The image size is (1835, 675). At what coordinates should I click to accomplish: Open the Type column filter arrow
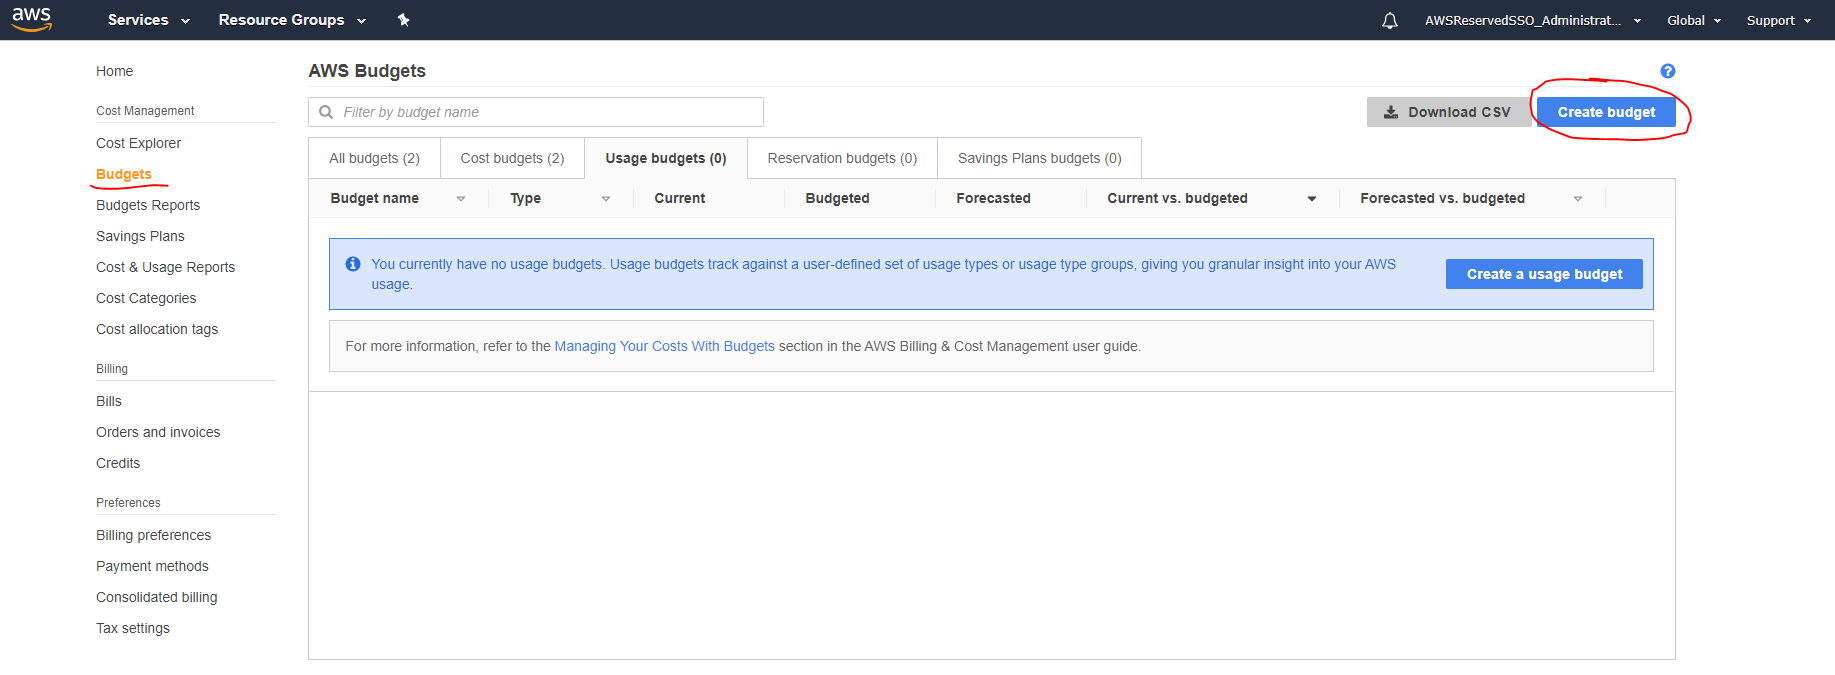[606, 199]
